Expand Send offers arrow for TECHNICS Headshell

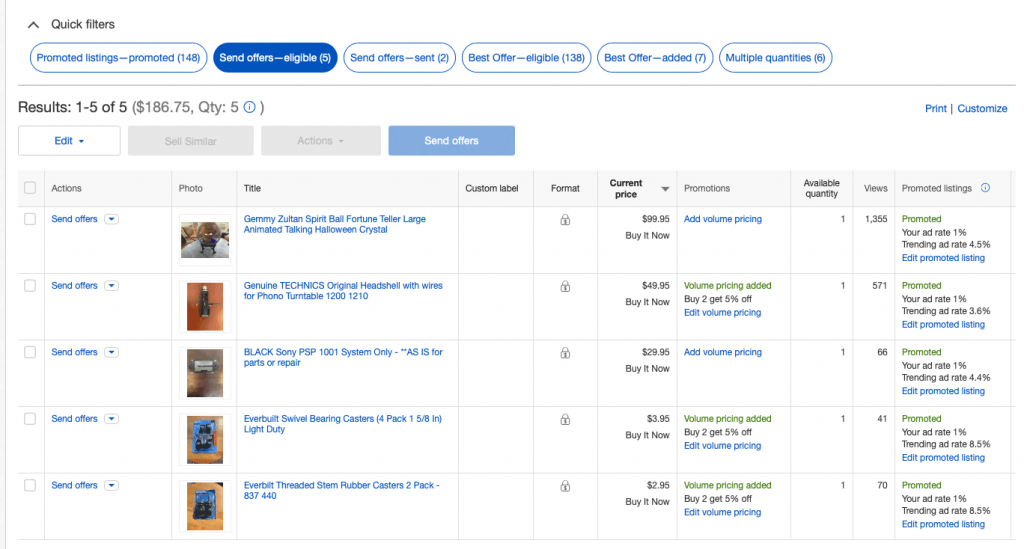[x=111, y=286]
